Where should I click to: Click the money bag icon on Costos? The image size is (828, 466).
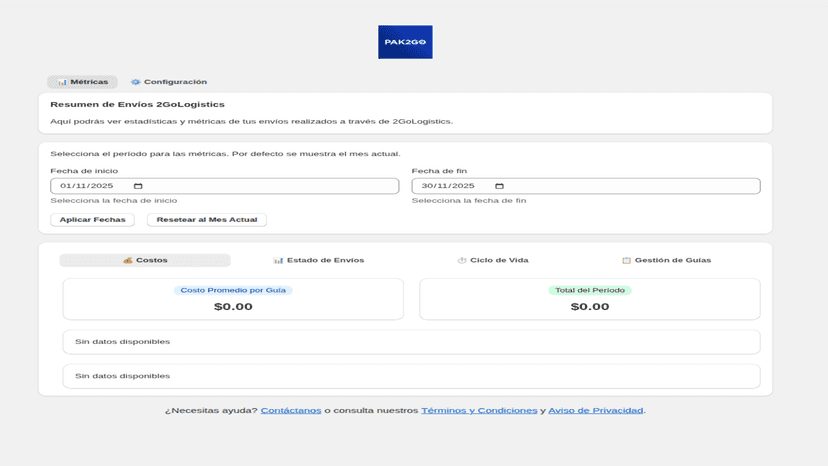click(x=128, y=260)
